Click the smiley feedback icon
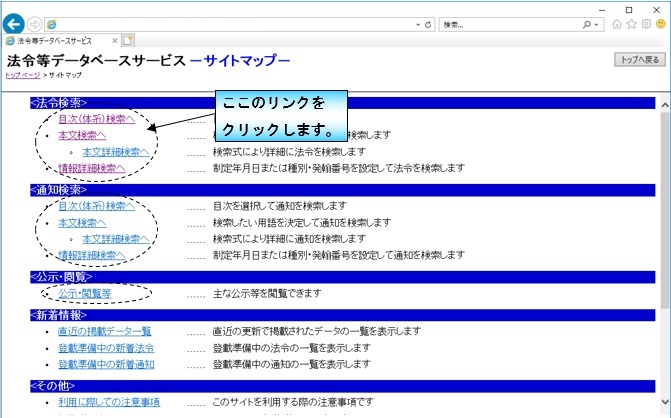 coord(660,23)
